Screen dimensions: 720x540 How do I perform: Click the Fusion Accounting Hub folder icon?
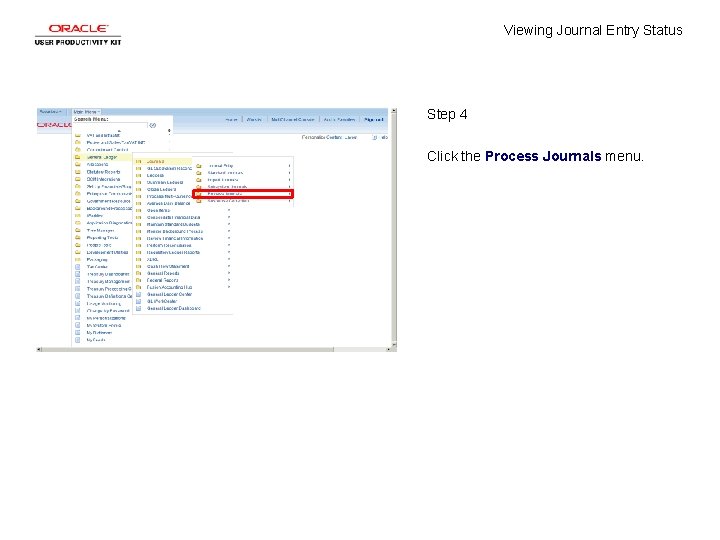(138, 287)
